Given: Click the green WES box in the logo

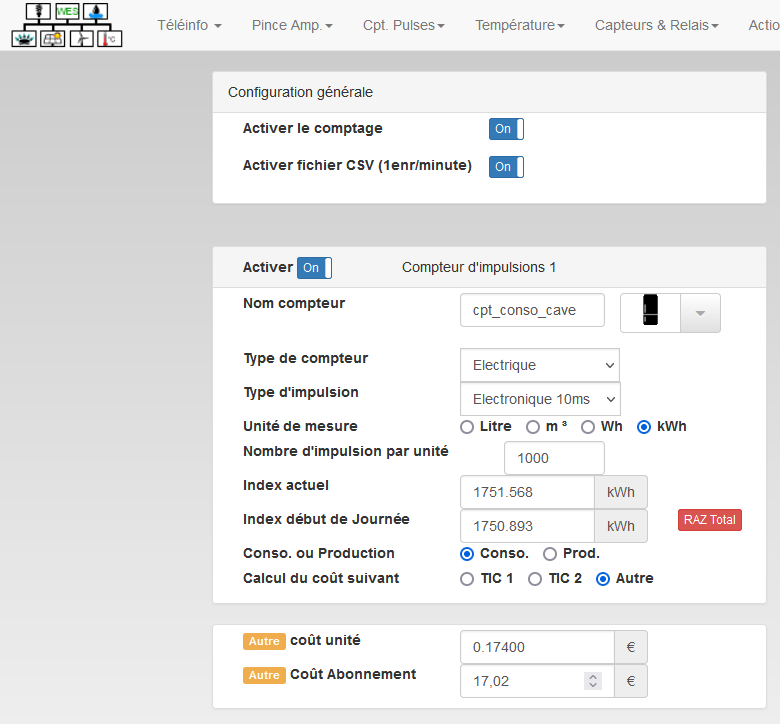Looking at the screenshot, I should (68, 12).
